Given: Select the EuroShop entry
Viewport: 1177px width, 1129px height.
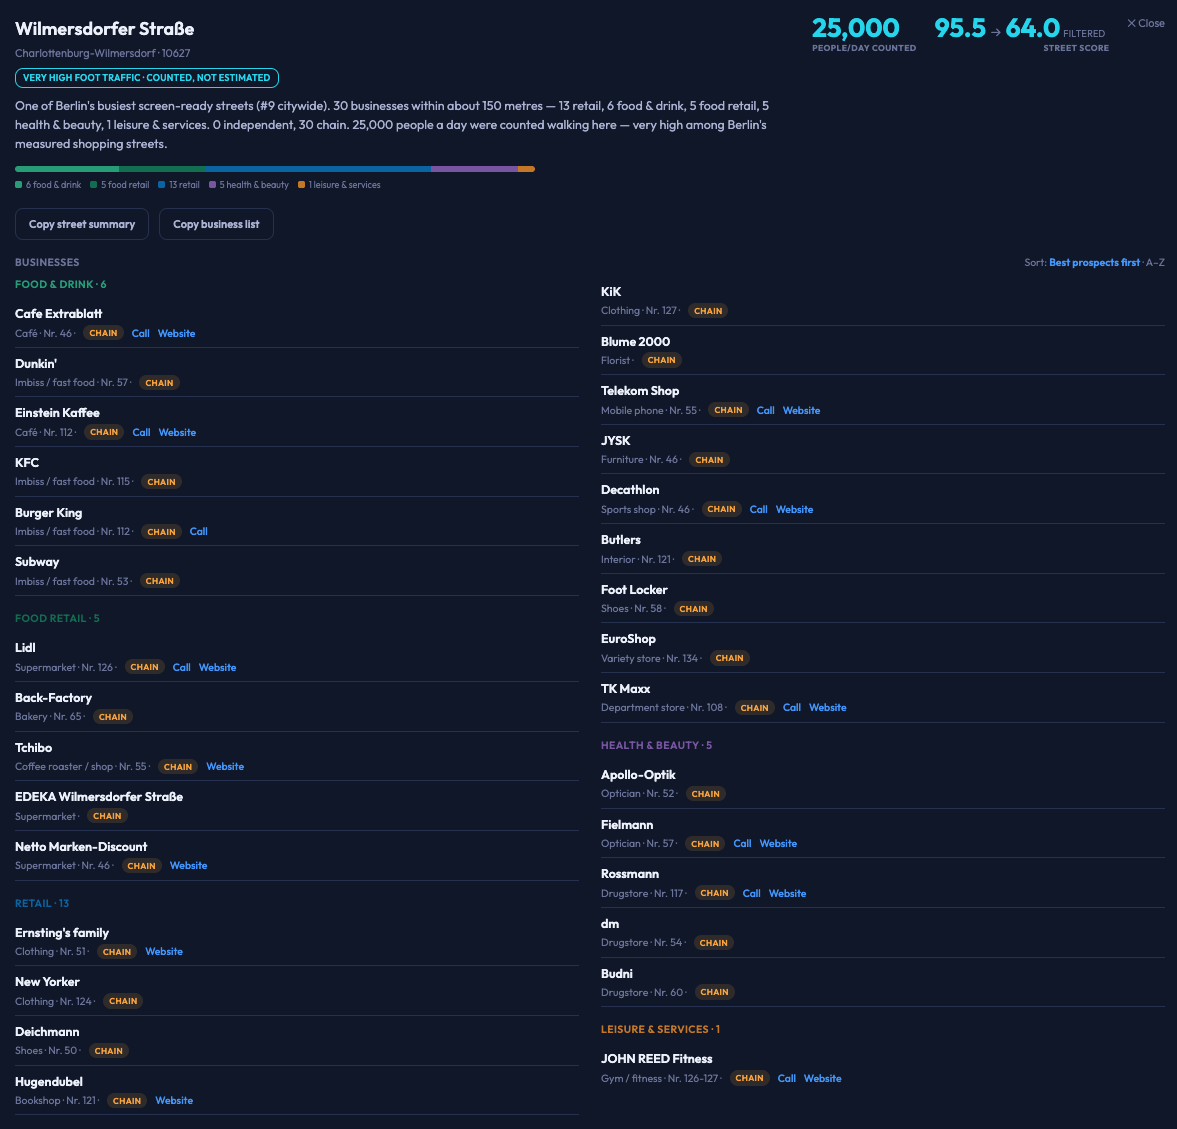Looking at the screenshot, I should [x=628, y=639].
